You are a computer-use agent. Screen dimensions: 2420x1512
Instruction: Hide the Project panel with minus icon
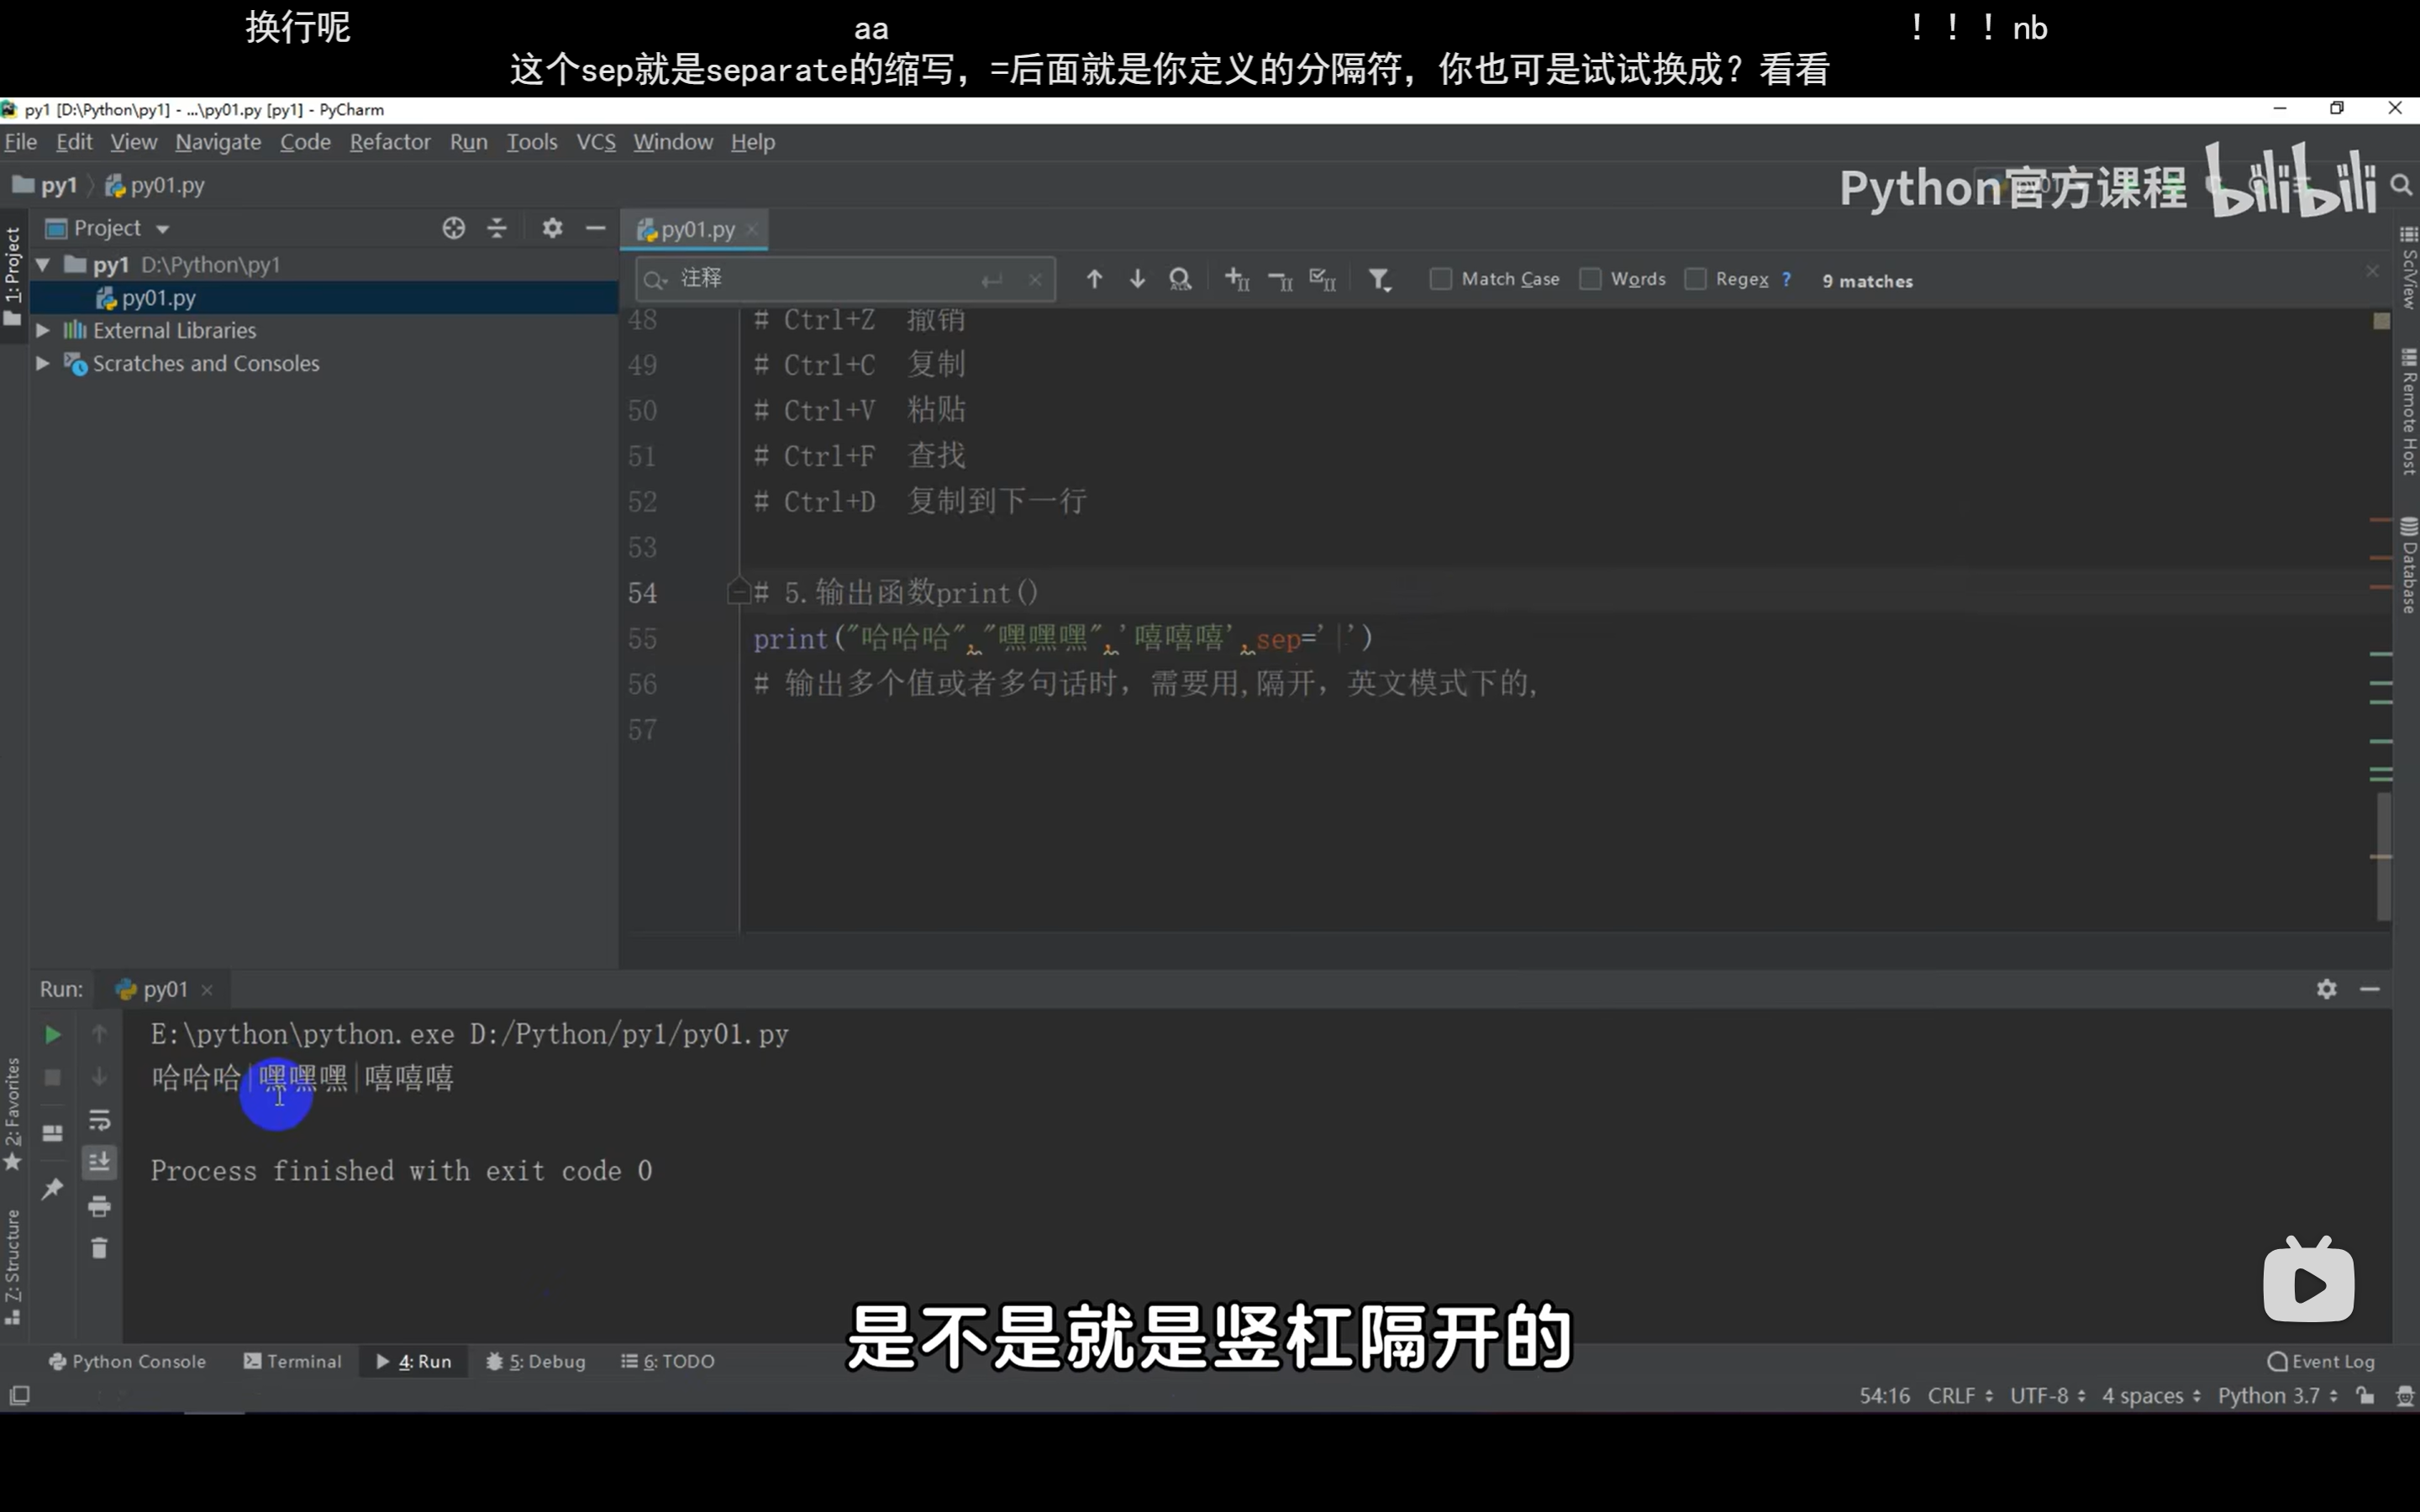click(596, 229)
